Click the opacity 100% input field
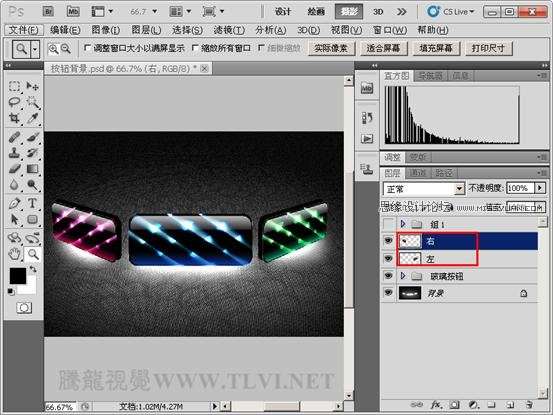The height and width of the screenshot is (415, 553). [520, 188]
